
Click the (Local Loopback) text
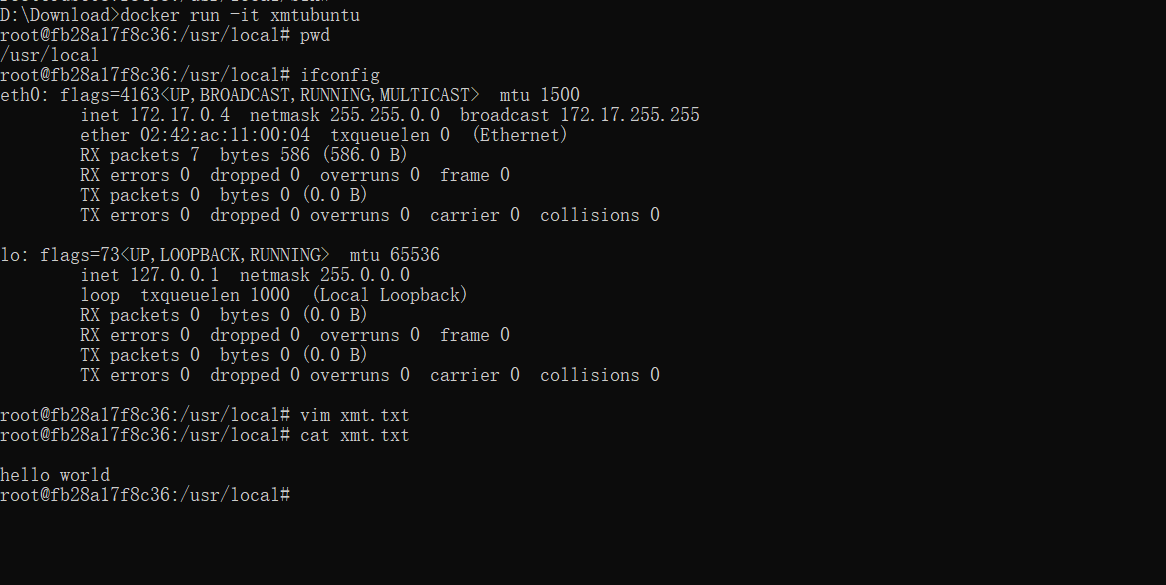[x=390, y=296]
